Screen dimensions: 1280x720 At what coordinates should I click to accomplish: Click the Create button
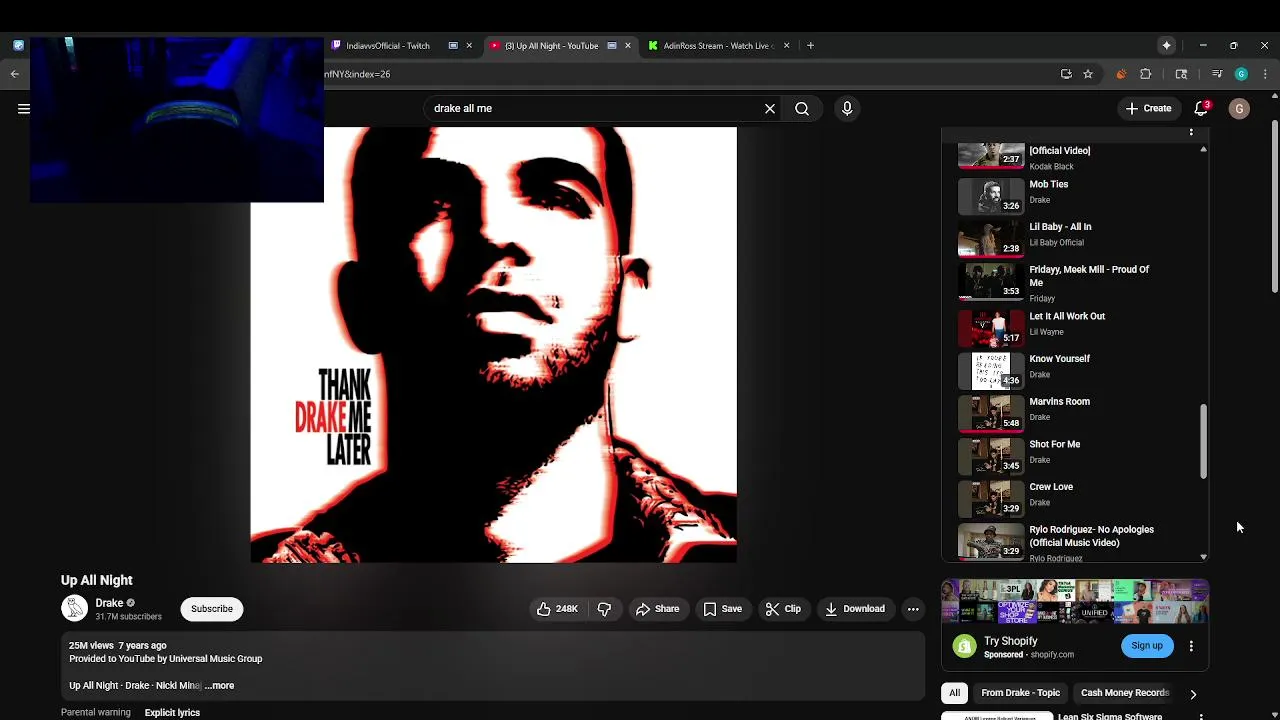(1147, 109)
